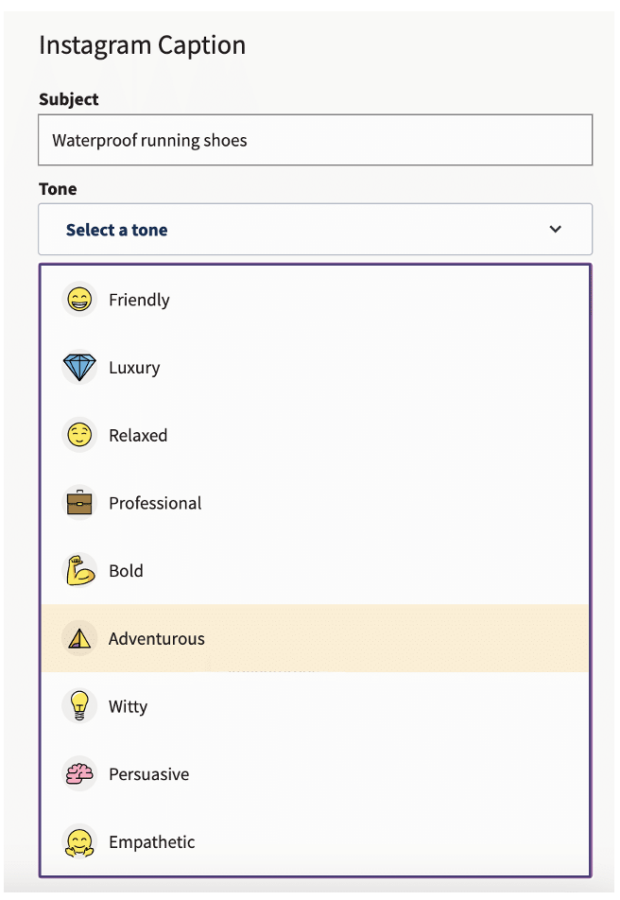Select the Luxury tone option
Image resolution: width=620 pixels, height=900 pixels.
pos(315,367)
